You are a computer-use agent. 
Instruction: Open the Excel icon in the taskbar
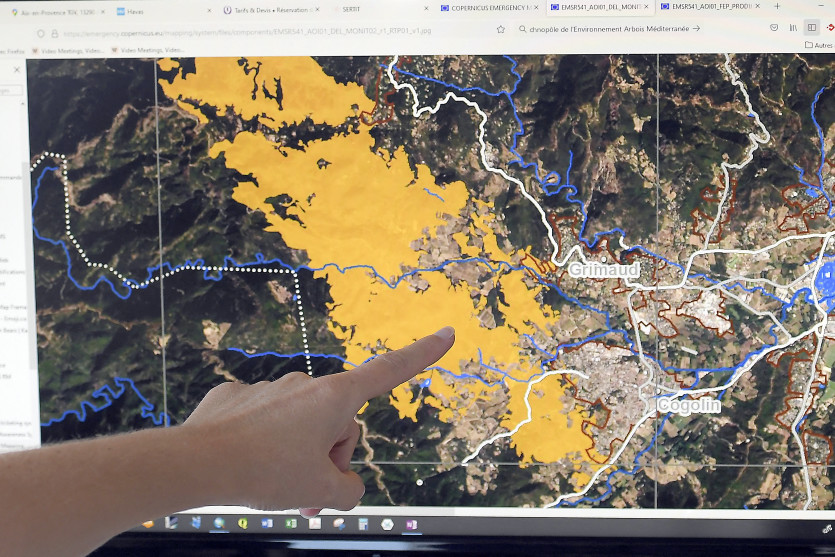click(x=290, y=522)
